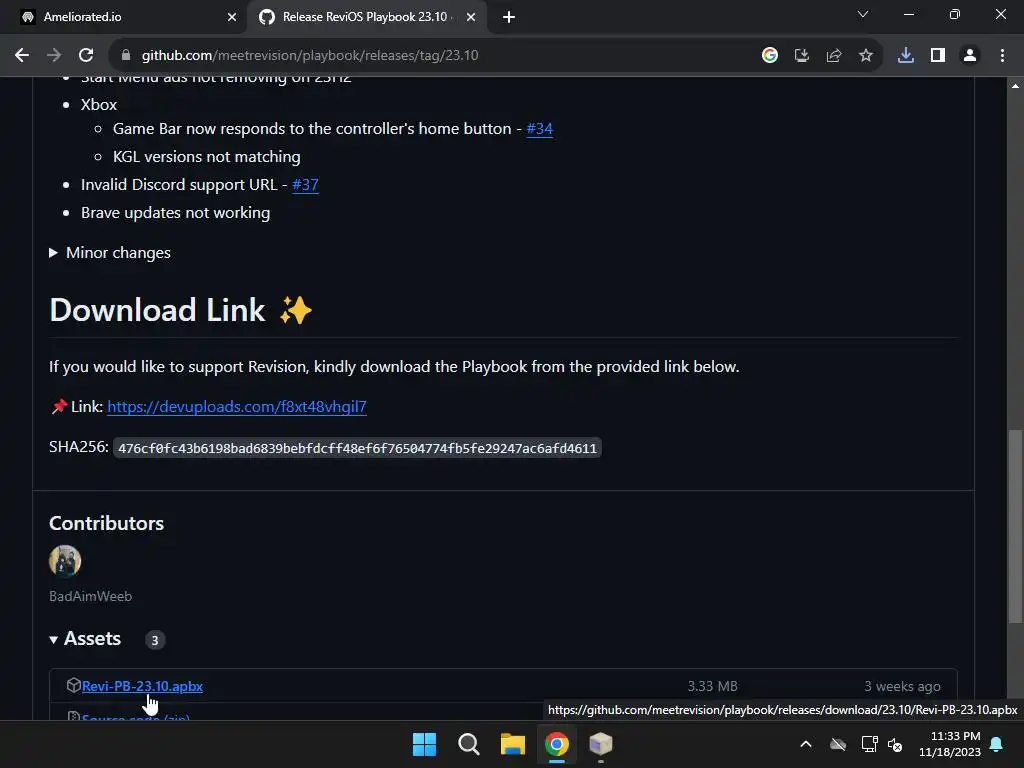The image size is (1024, 768).
Task: Switch to the Ameliorated.io tab
Action: [x=123, y=17]
